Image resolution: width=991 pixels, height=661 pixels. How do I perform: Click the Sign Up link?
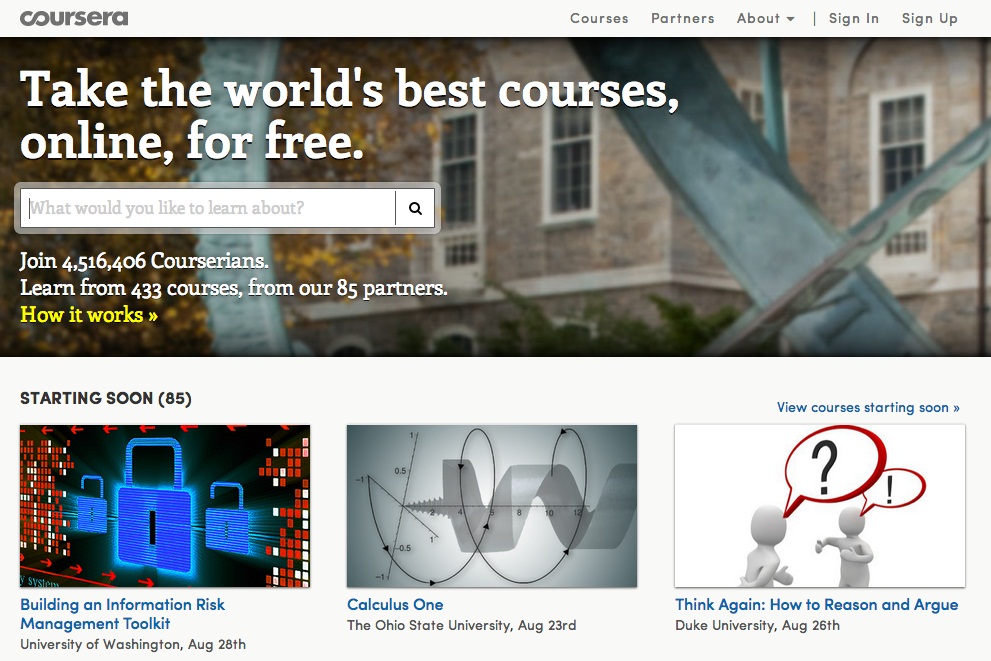929,18
